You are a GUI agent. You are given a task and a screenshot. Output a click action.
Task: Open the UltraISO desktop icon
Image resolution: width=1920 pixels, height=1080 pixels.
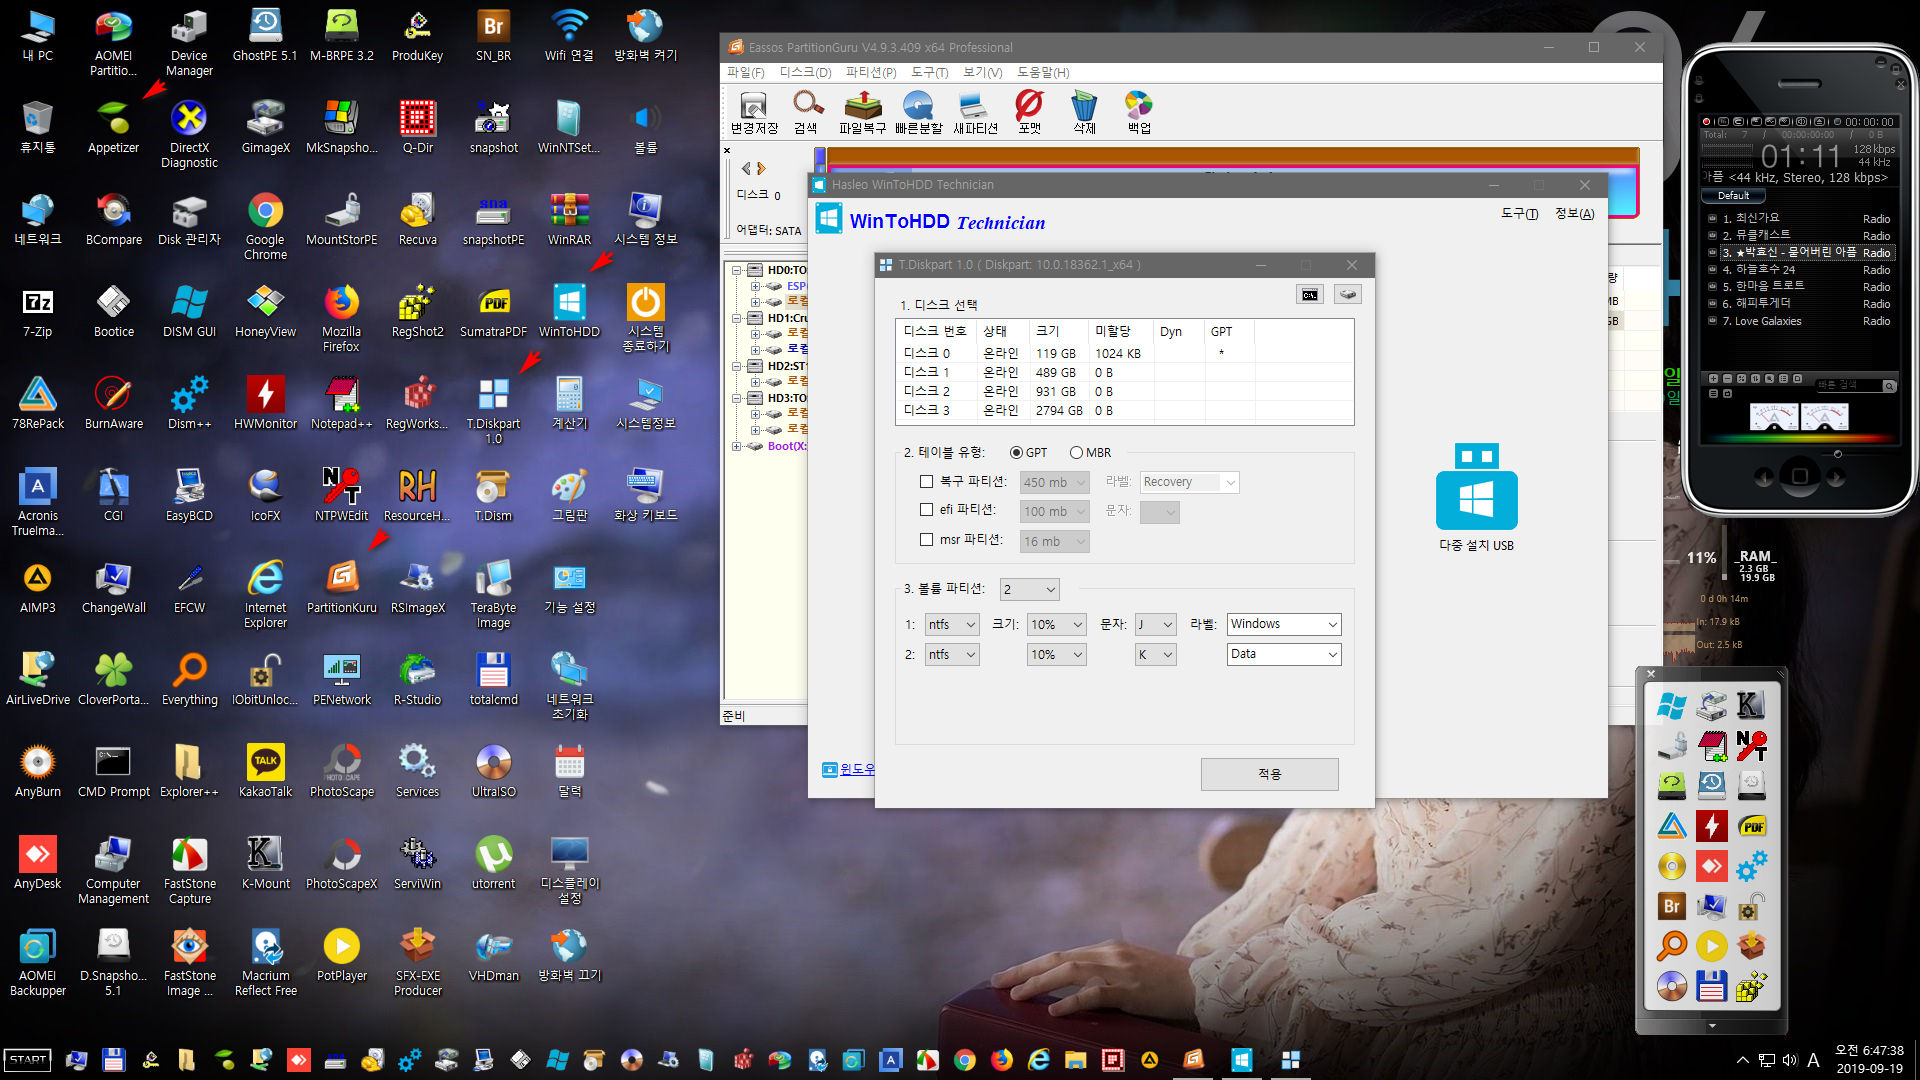[x=493, y=772]
